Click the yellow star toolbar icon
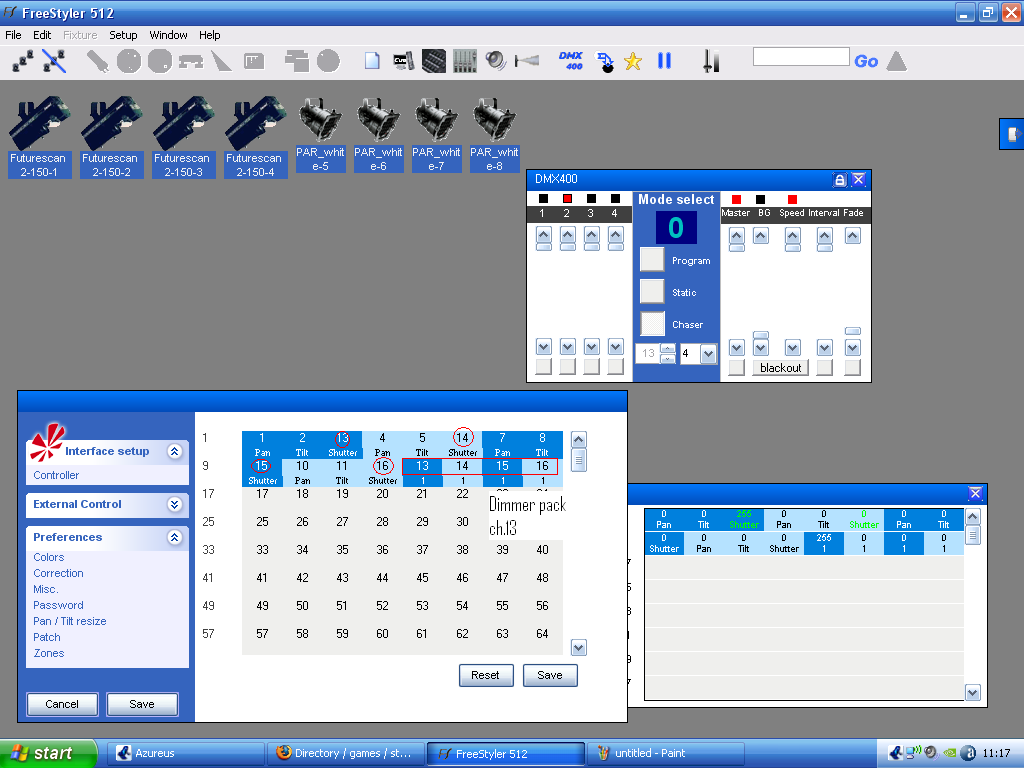The height and width of the screenshot is (768, 1024). tap(633, 61)
